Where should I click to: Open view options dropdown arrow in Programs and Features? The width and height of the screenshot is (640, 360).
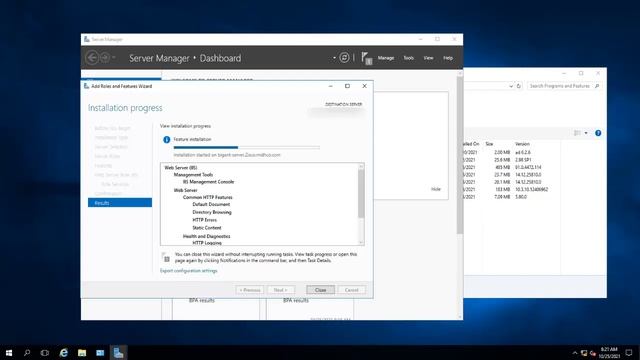(x=586, y=133)
